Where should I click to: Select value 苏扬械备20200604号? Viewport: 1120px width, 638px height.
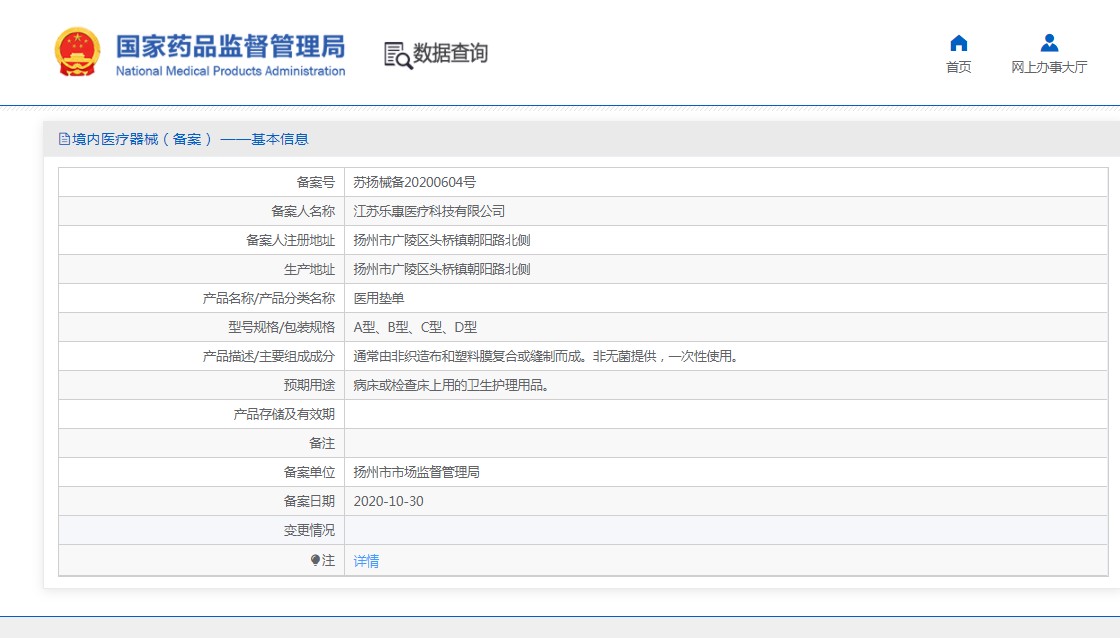[415, 183]
